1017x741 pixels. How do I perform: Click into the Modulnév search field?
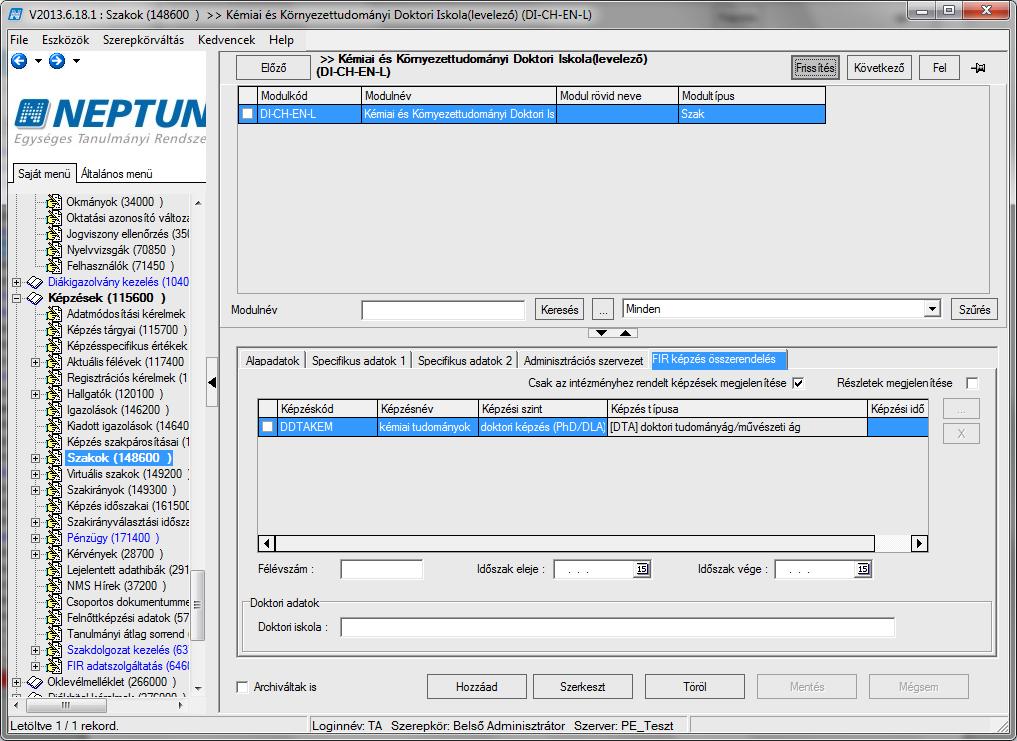443,310
